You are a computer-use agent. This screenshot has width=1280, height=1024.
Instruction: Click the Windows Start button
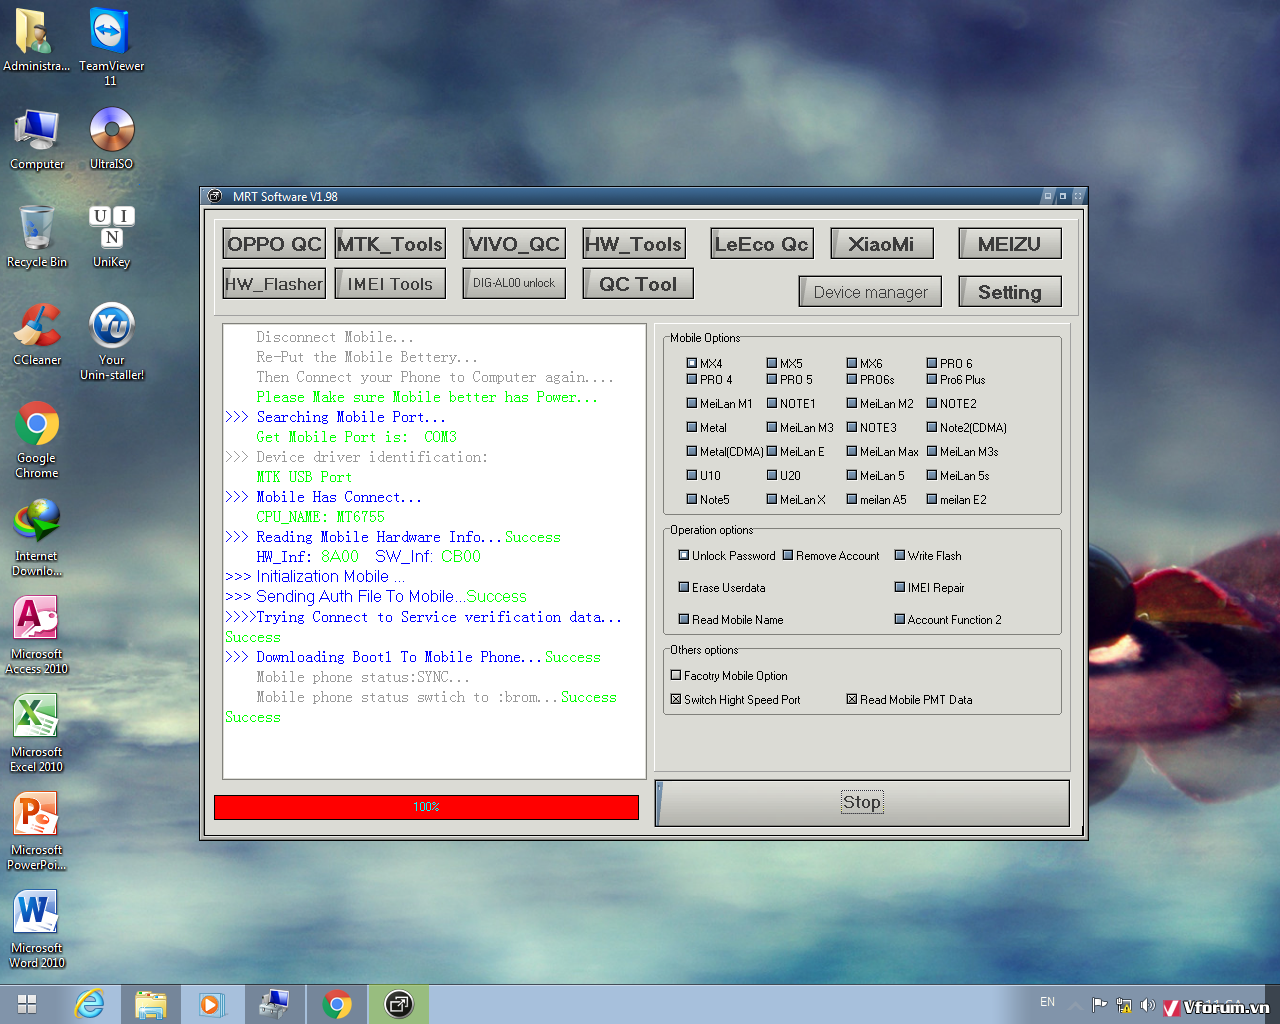(x=27, y=1004)
